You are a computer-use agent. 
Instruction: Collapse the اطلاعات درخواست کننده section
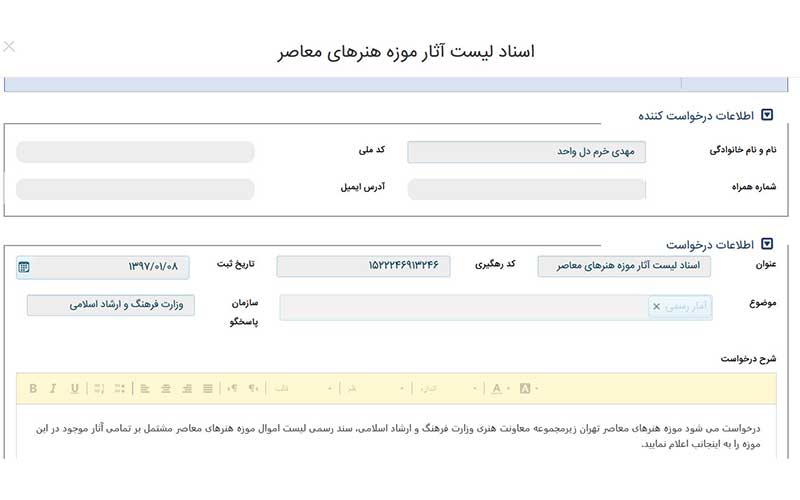coord(767,115)
